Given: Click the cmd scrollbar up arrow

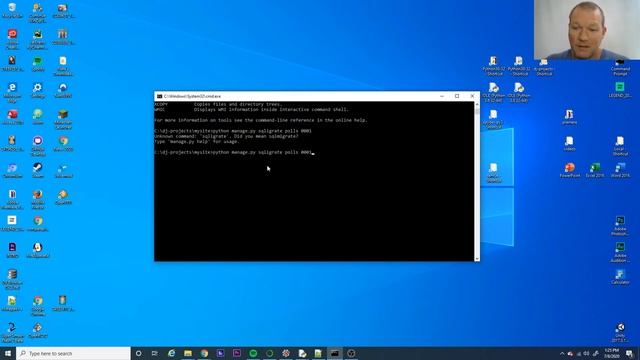Looking at the screenshot, I should (477, 104).
